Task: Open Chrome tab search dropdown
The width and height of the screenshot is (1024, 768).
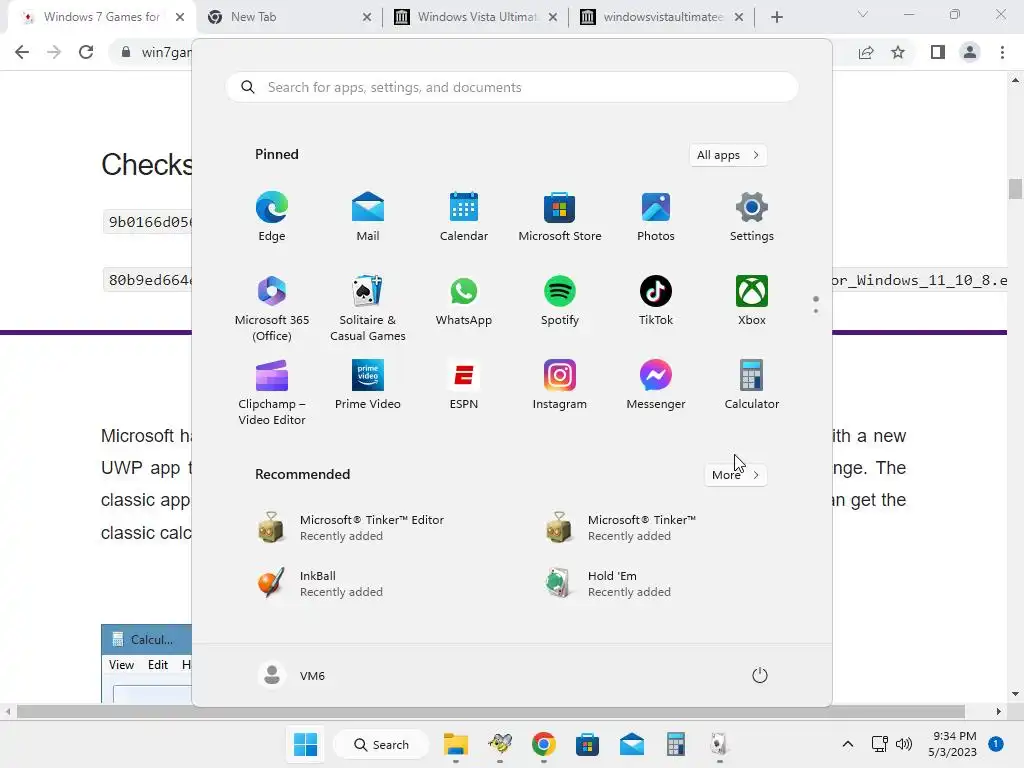Action: [863, 14]
